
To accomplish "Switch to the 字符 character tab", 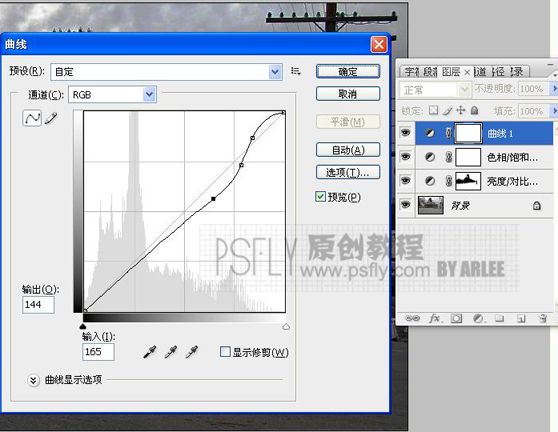I will 412,72.
